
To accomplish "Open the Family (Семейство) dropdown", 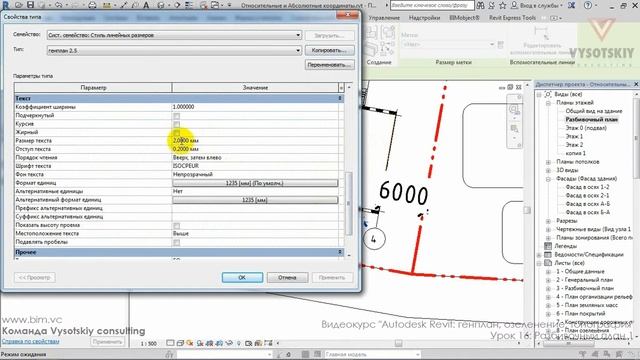I will click(x=174, y=35).
